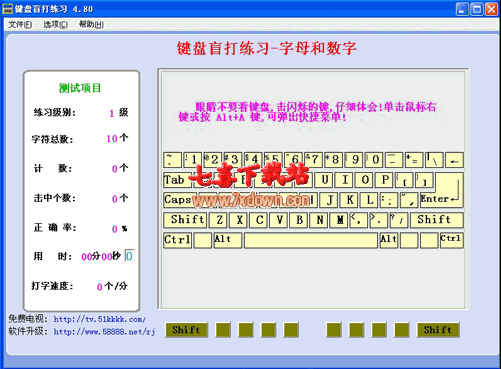Click the left bracket [ key

click(404, 180)
